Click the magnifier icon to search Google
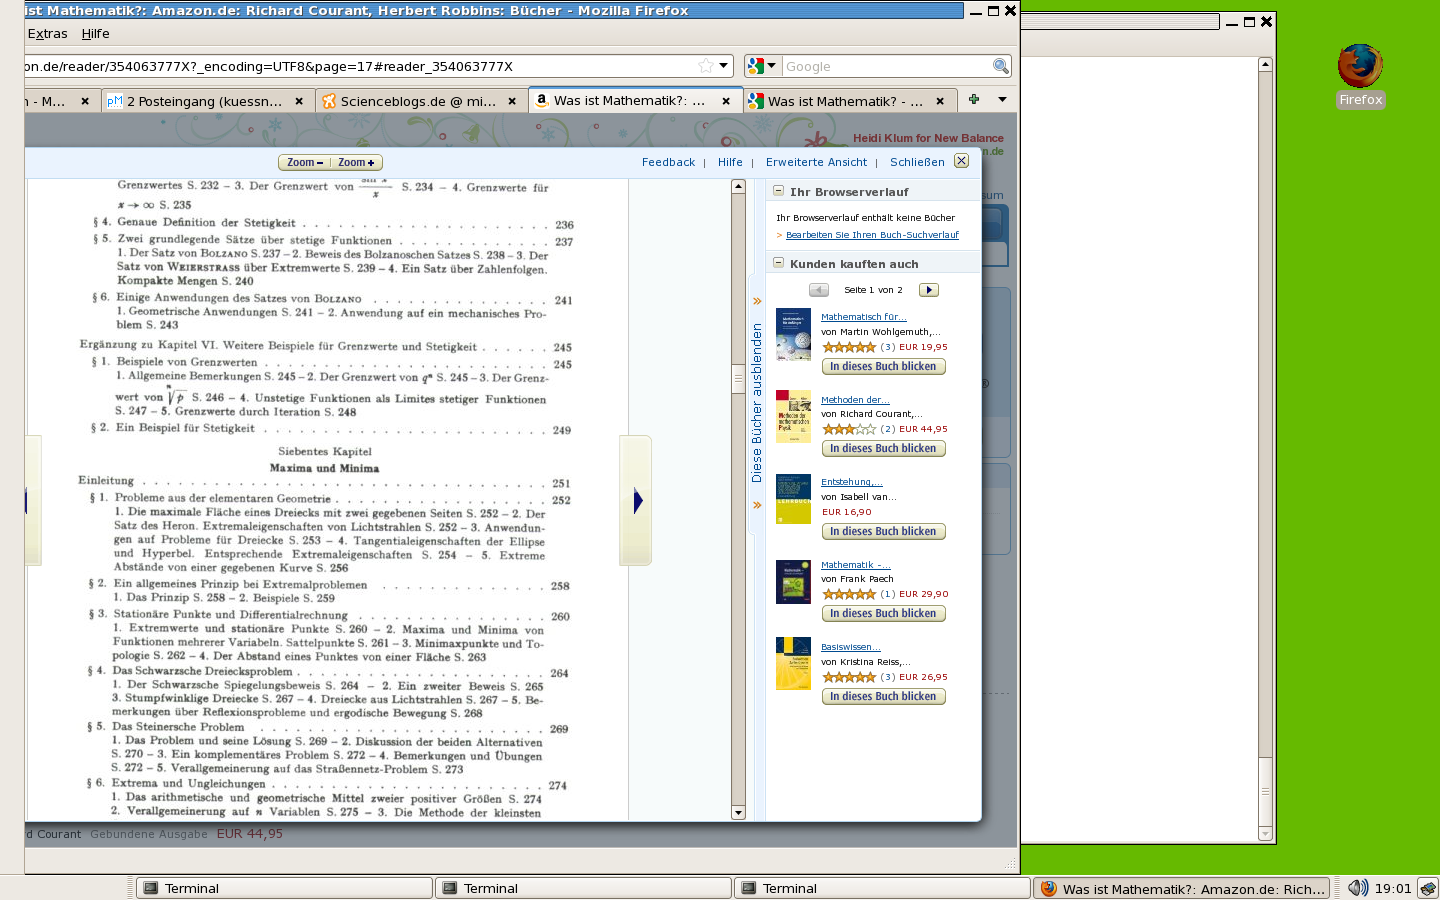The image size is (1440, 900). [1000, 66]
